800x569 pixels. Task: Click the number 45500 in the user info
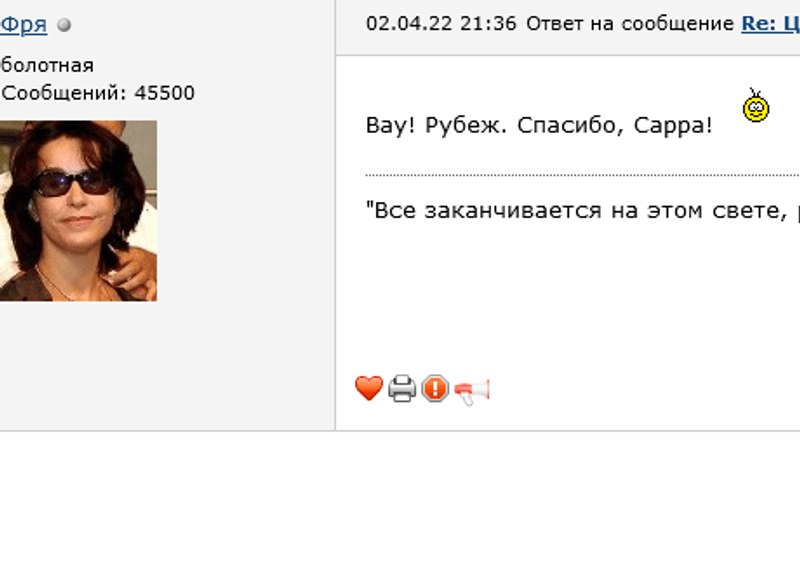click(165, 93)
